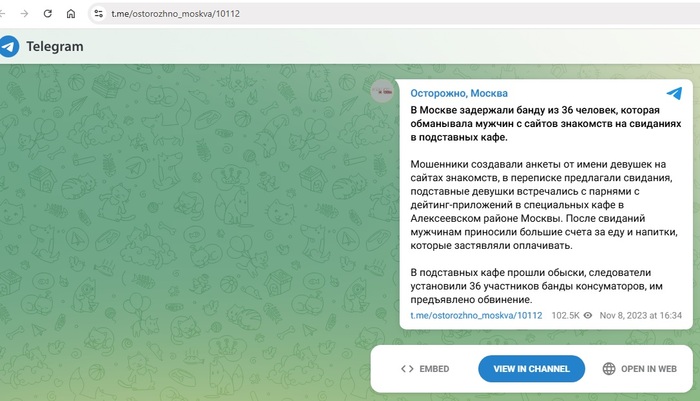
Task: Open the t.me/ostorozhno_moskva/10112 post link
Action: tap(476, 315)
